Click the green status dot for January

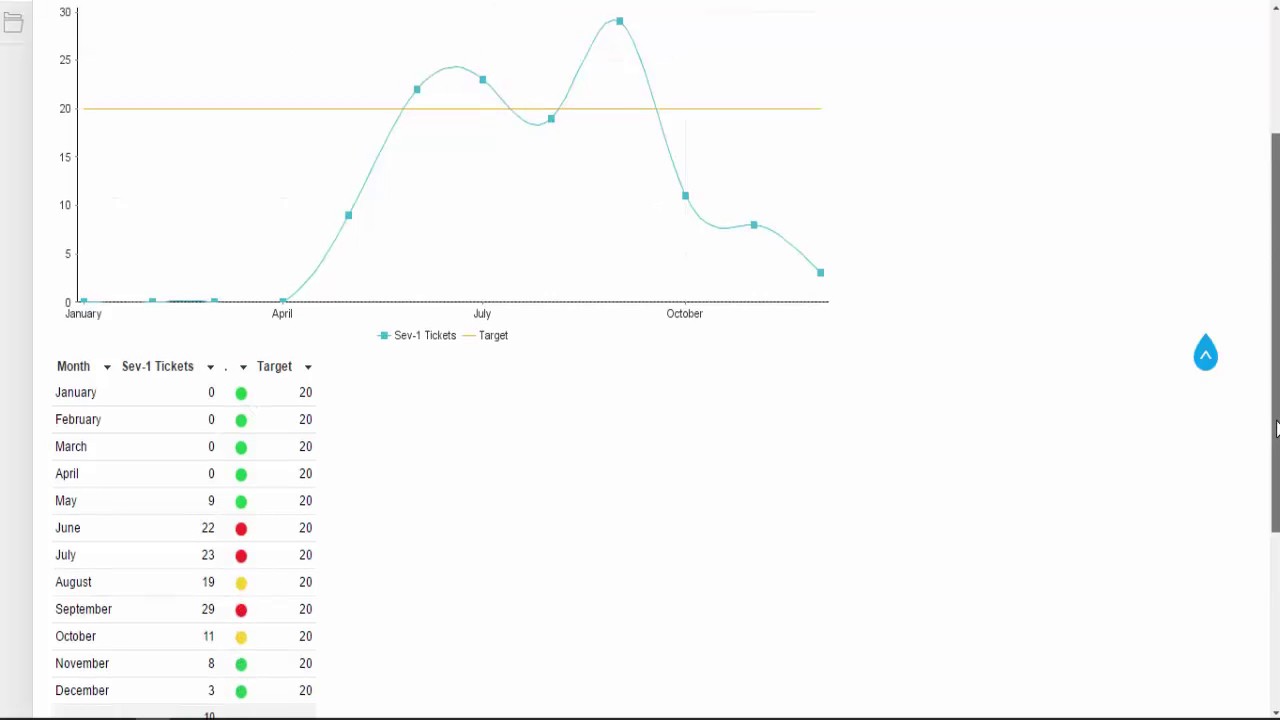pos(241,393)
